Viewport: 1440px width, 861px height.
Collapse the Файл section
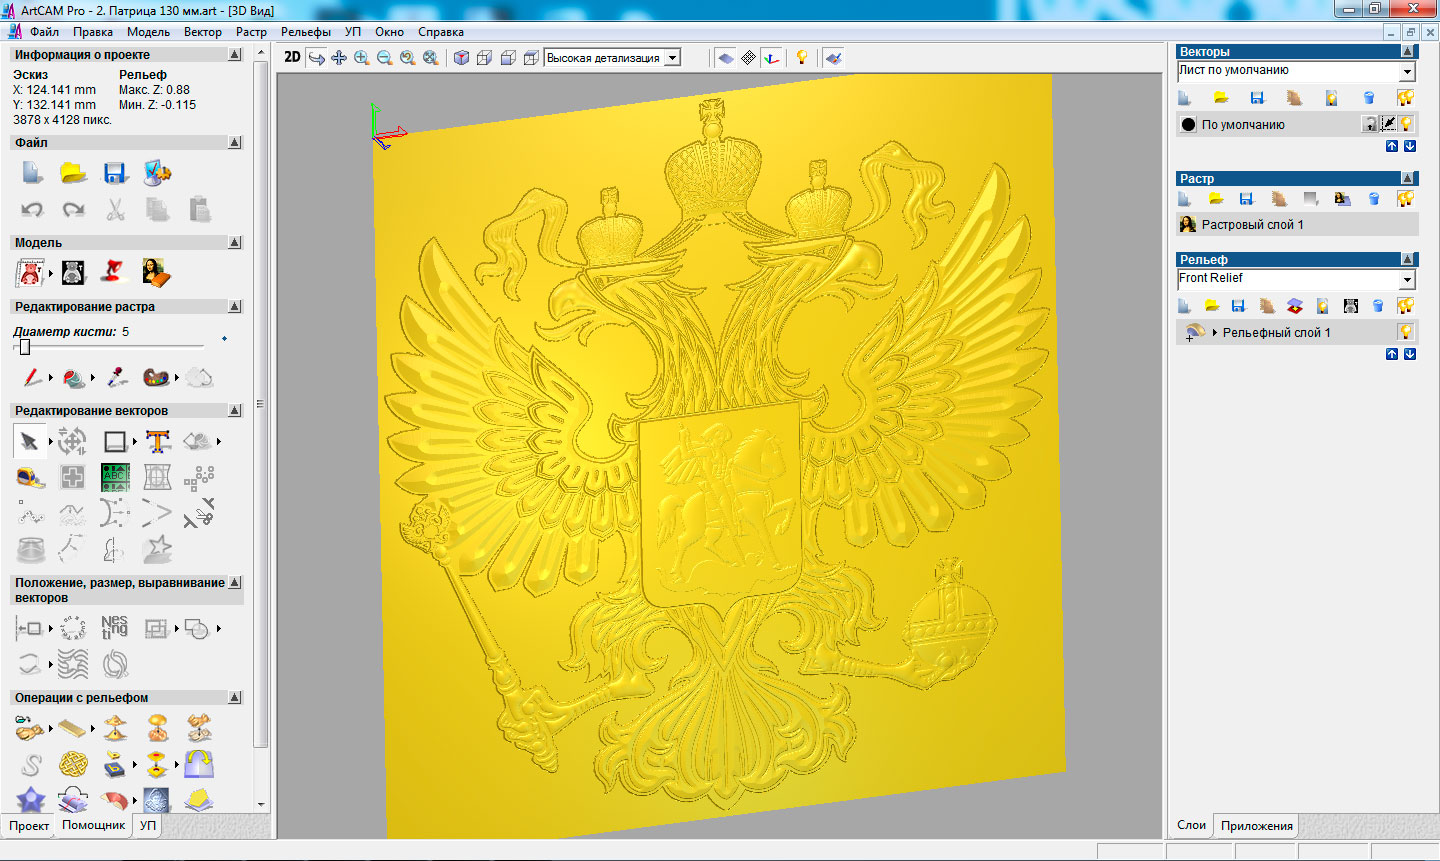235,143
